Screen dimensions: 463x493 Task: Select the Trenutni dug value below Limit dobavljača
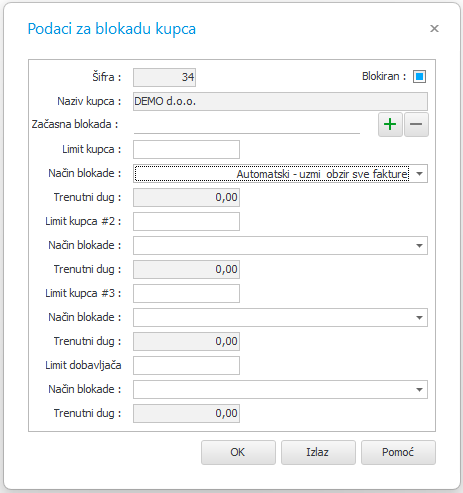coord(186,413)
